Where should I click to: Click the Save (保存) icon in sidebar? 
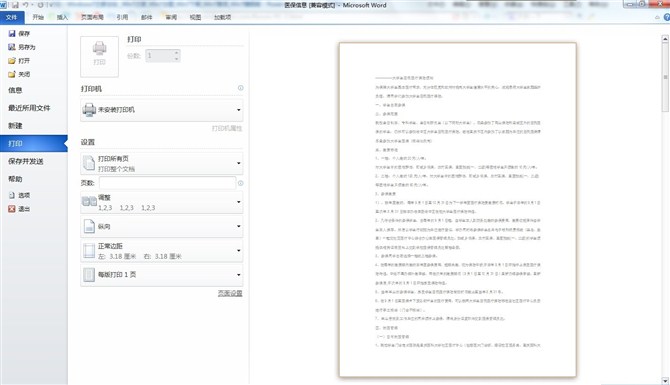[12, 33]
